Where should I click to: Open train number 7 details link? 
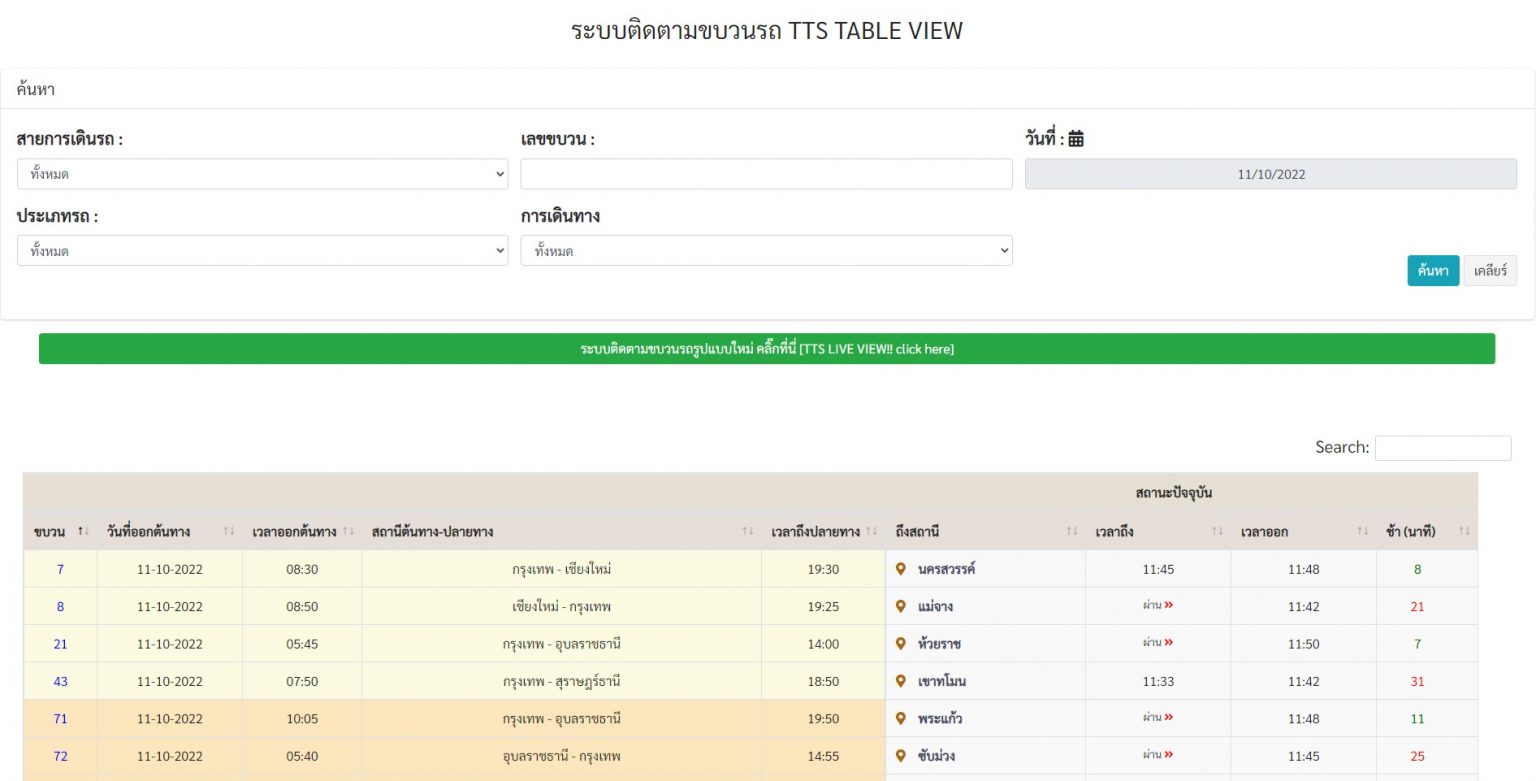60,568
